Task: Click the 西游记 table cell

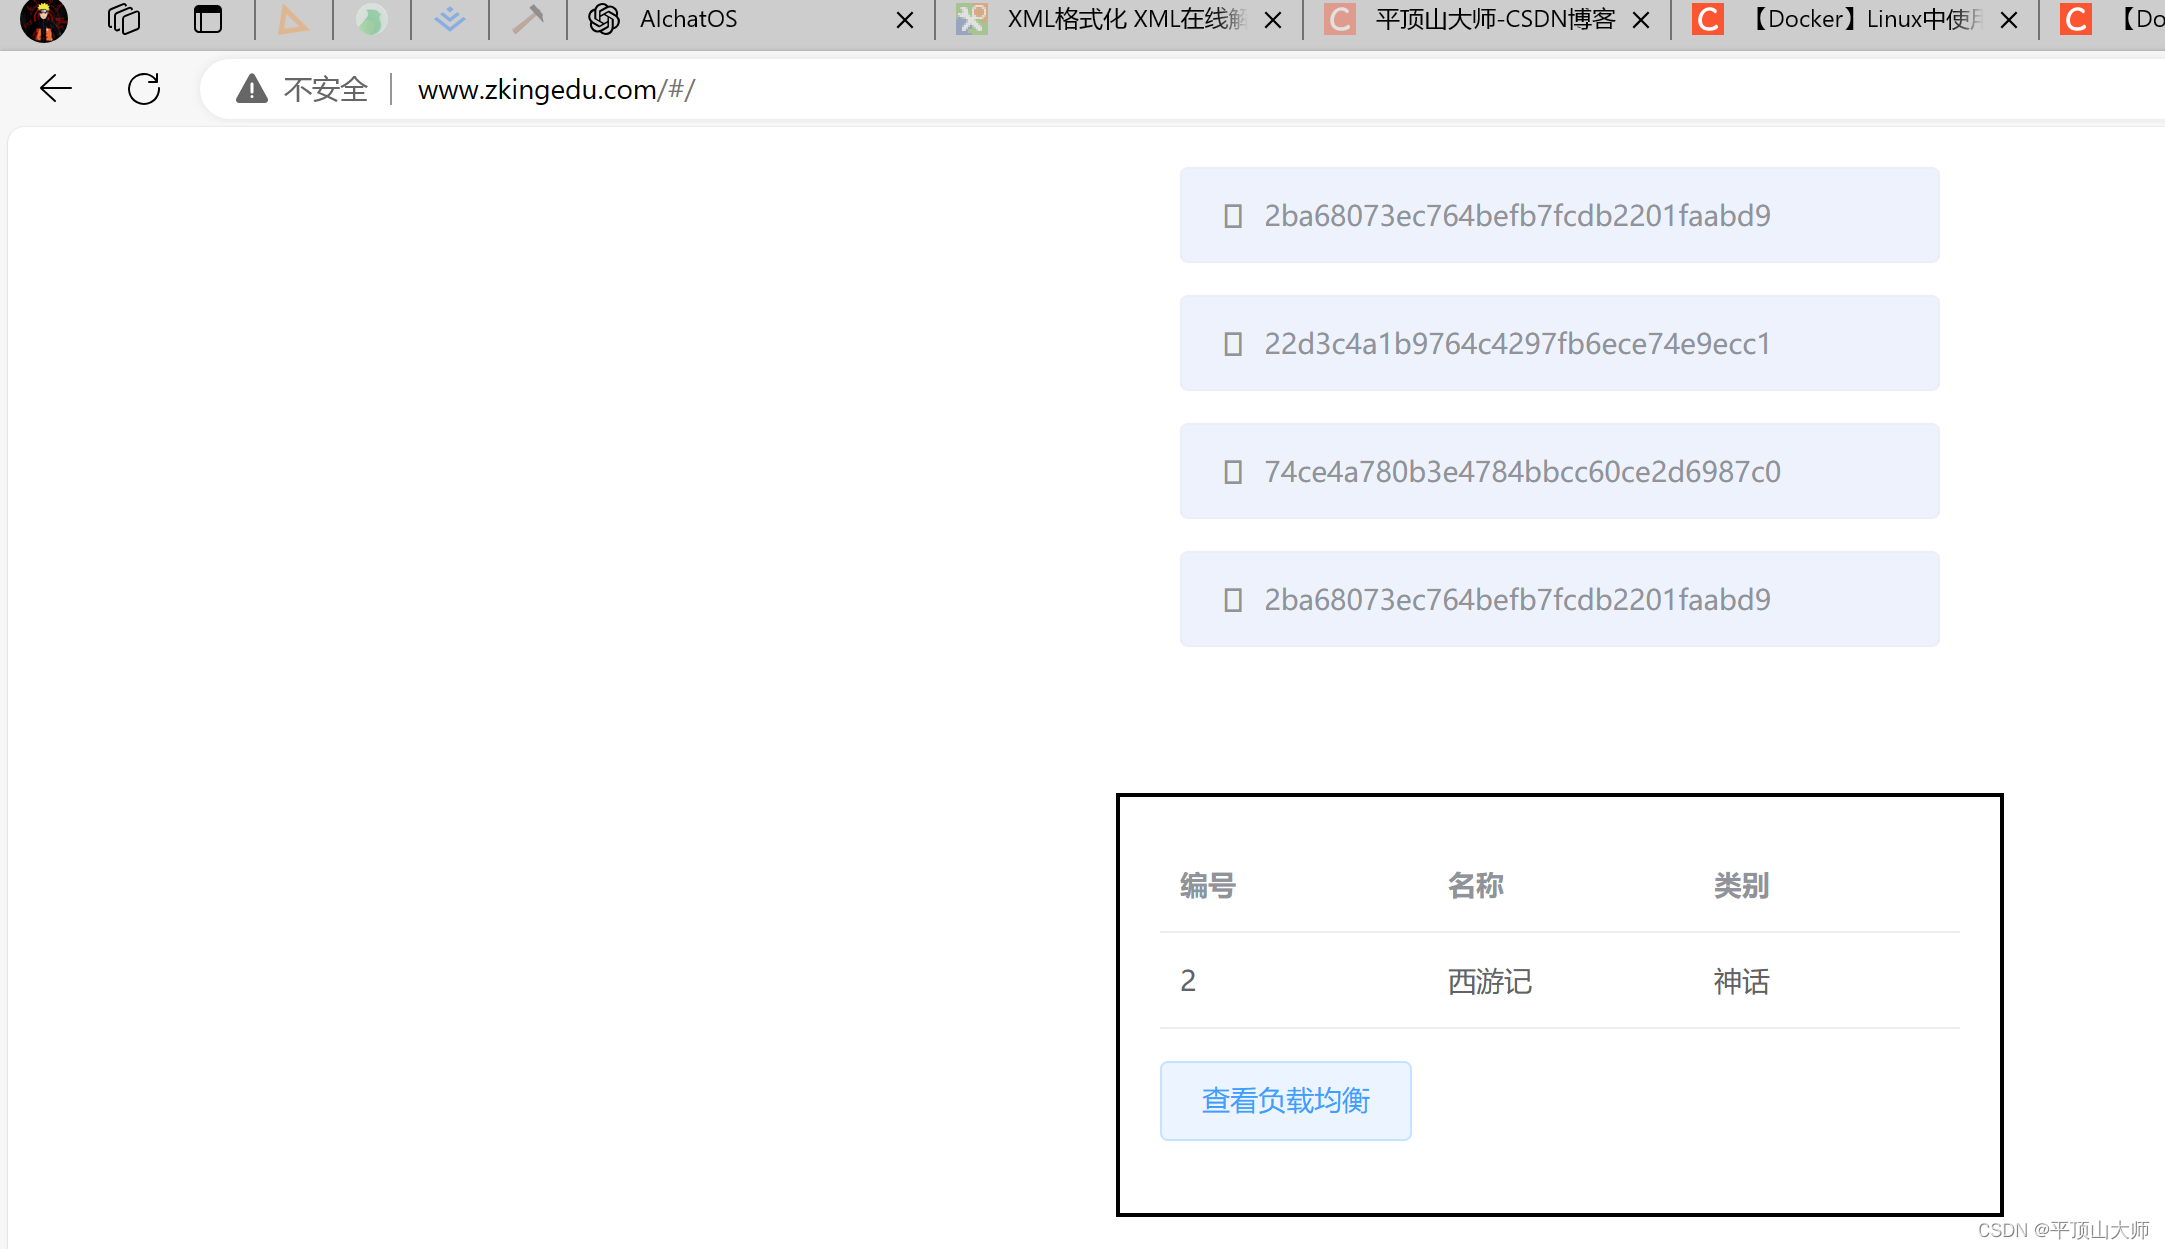Action: tap(1489, 981)
